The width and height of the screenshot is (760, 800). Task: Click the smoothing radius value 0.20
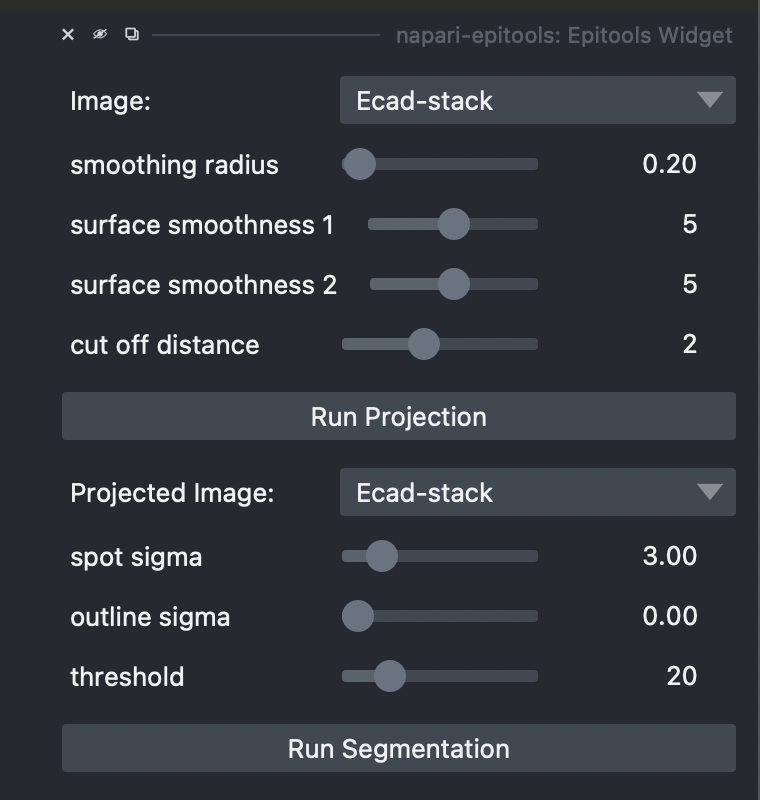point(670,164)
